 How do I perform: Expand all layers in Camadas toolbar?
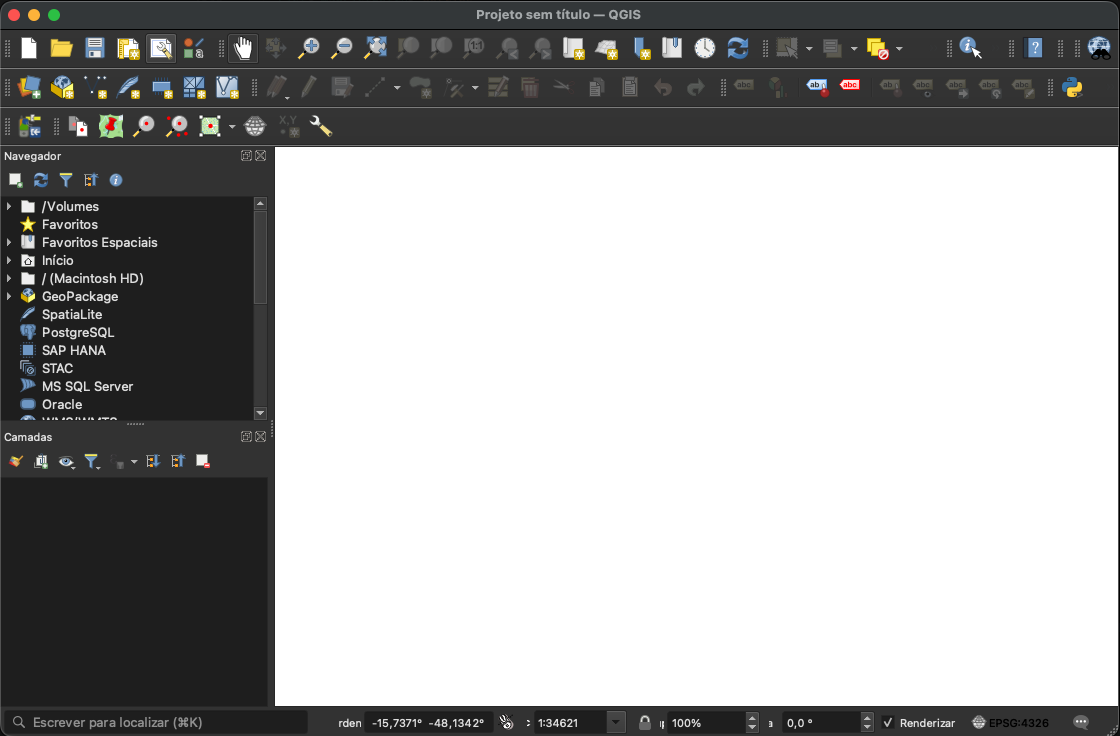click(153, 462)
